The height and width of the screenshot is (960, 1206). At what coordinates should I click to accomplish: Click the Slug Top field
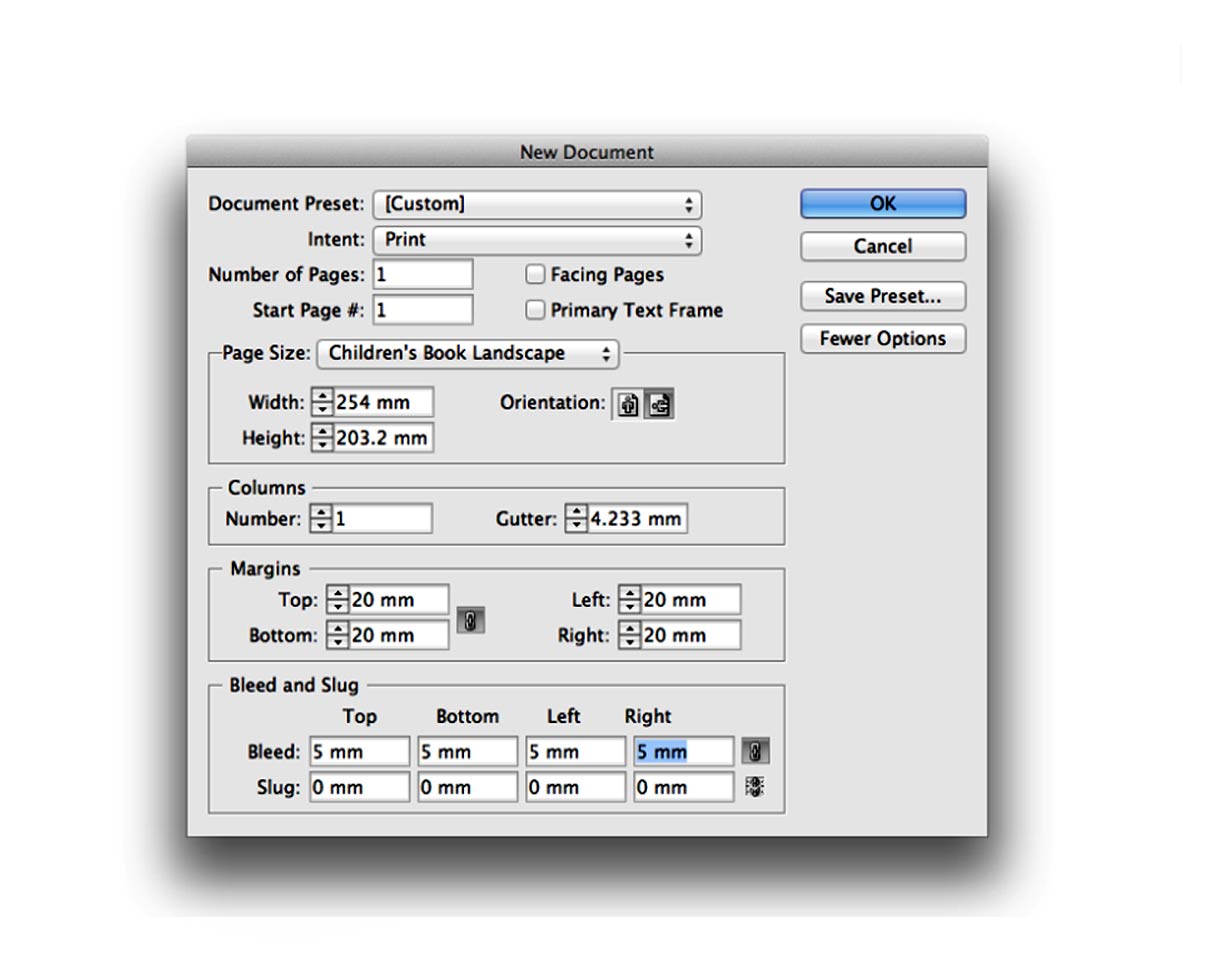360,787
